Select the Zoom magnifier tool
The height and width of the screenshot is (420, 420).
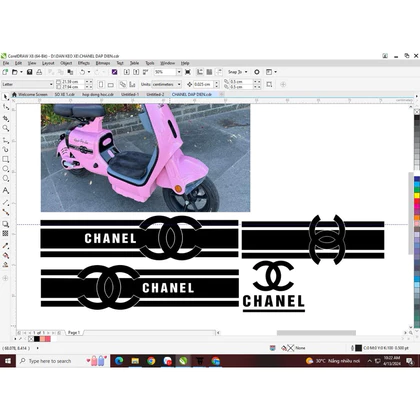click(x=6, y=128)
